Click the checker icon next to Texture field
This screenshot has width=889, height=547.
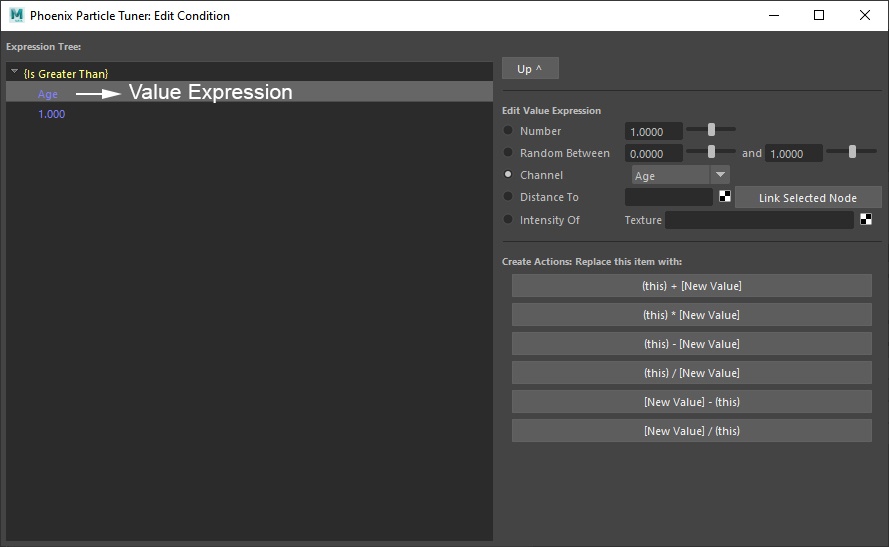tap(866, 219)
